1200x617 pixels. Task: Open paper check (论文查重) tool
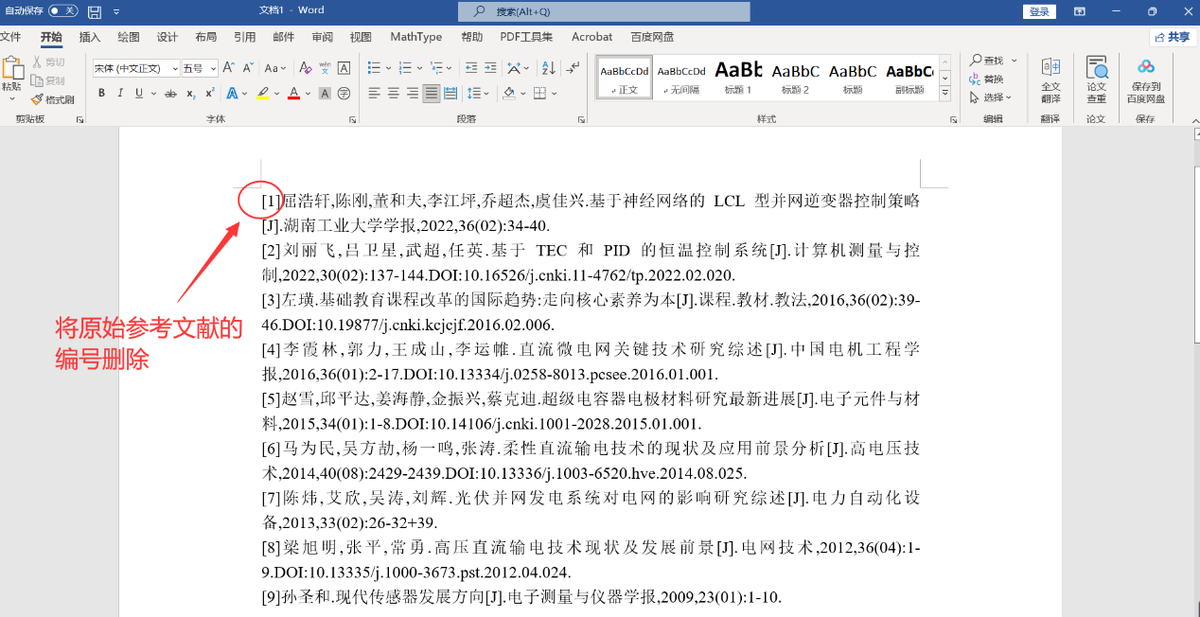click(x=1096, y=79)
